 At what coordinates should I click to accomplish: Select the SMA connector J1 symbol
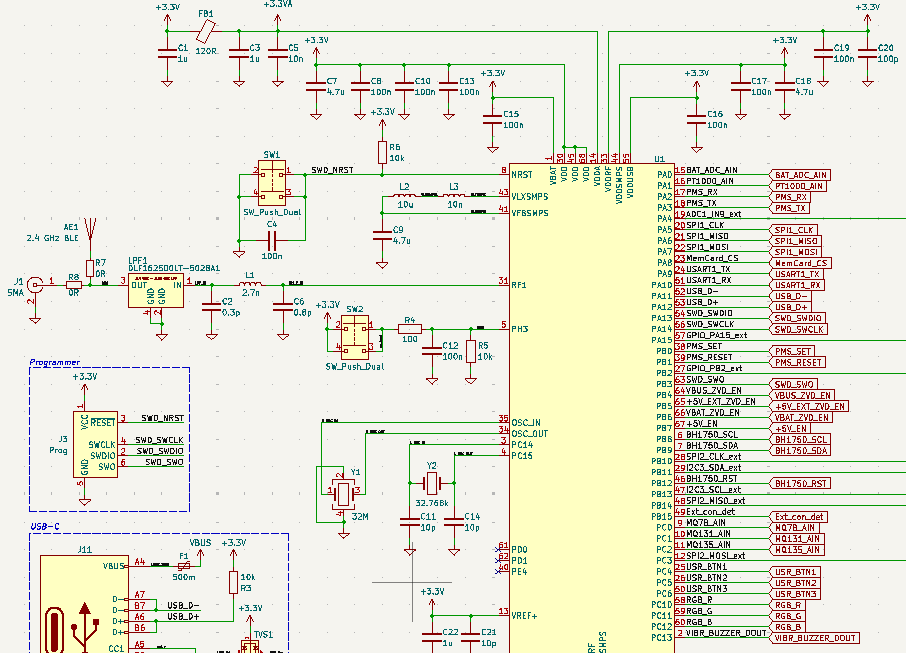(36, 284)
